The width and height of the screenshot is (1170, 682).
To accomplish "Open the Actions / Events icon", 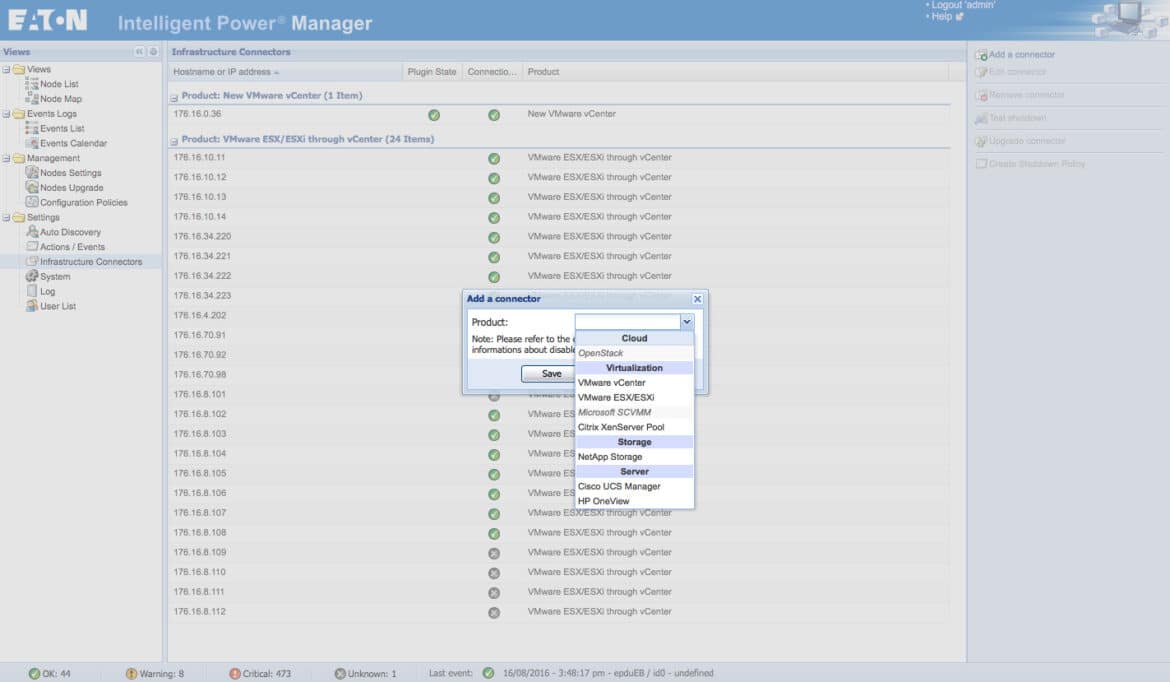I will (31, 246).
